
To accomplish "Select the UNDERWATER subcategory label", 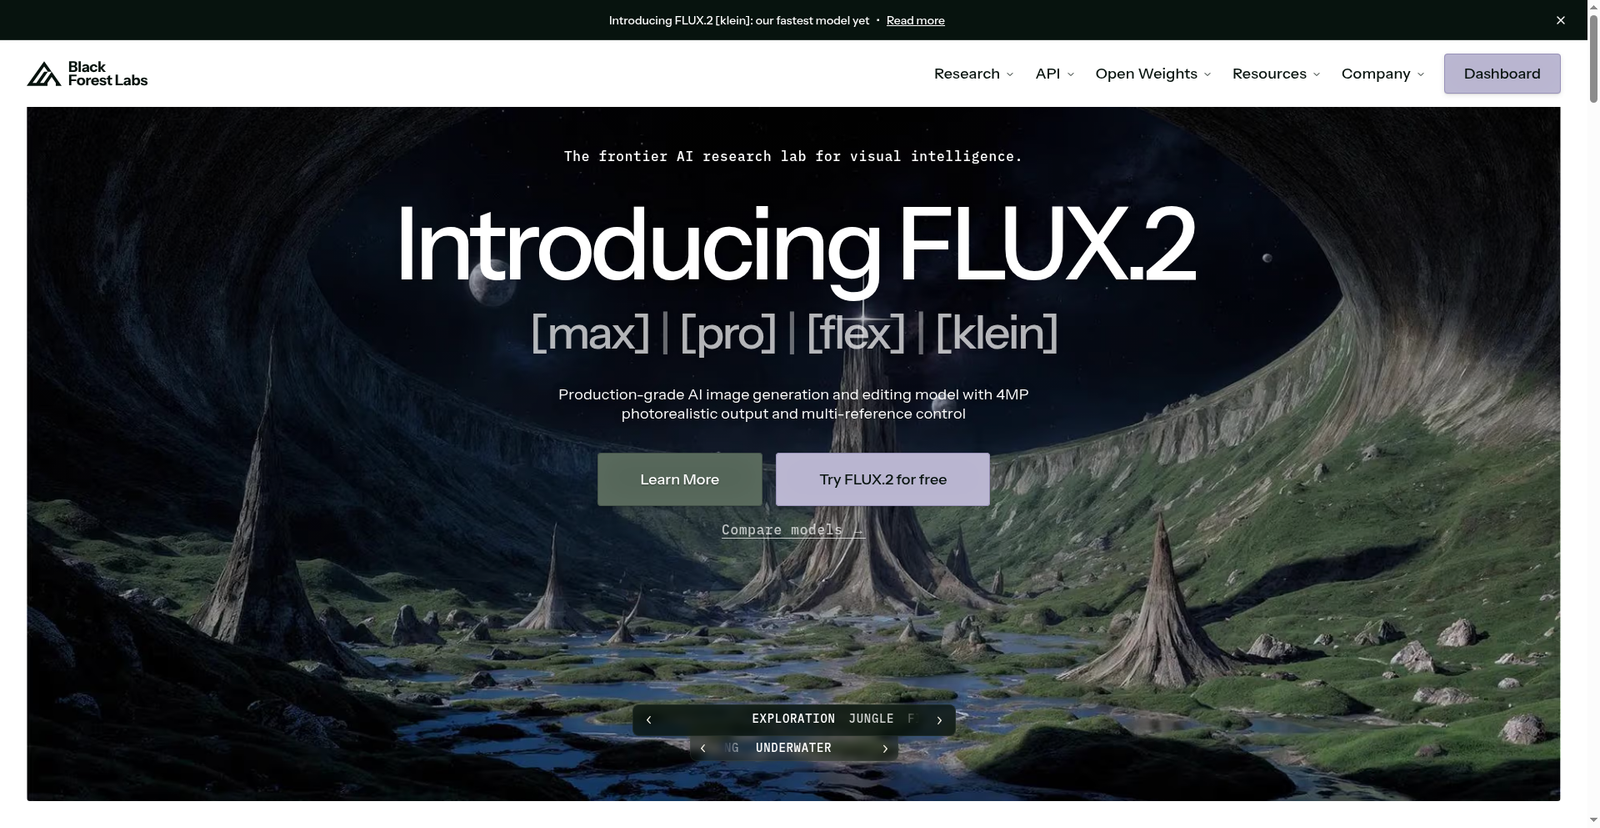I will point(793,748).
